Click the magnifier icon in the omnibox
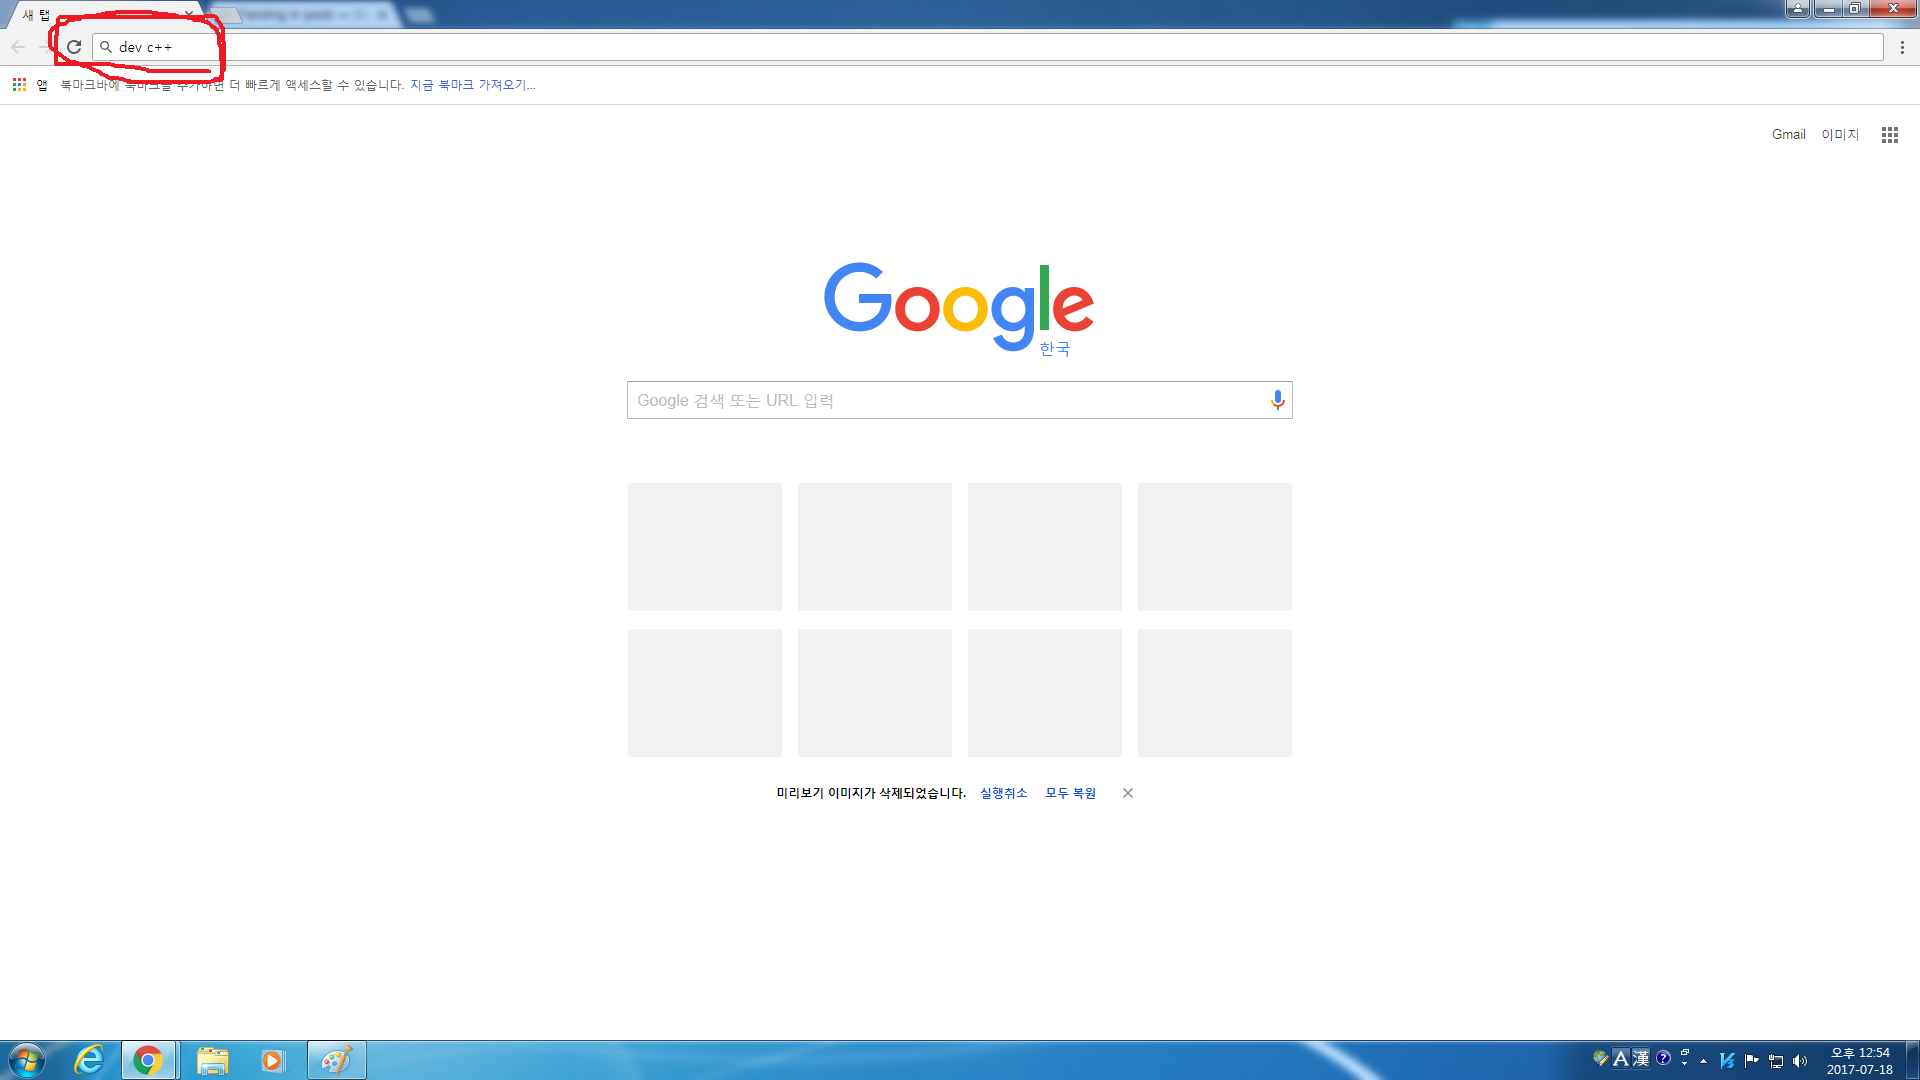 pos(106,47)
